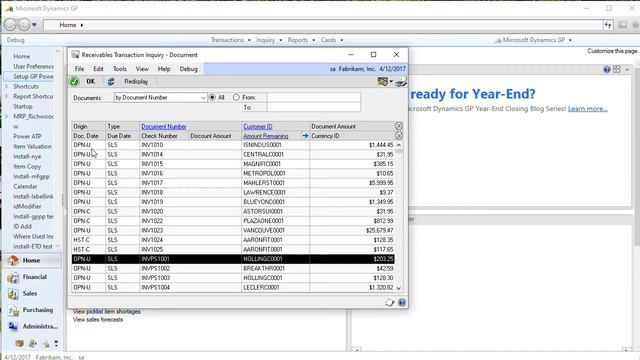Click the green OK checkmark icon
This screenshot has width=640, height=360.
(x=74, y=82)
